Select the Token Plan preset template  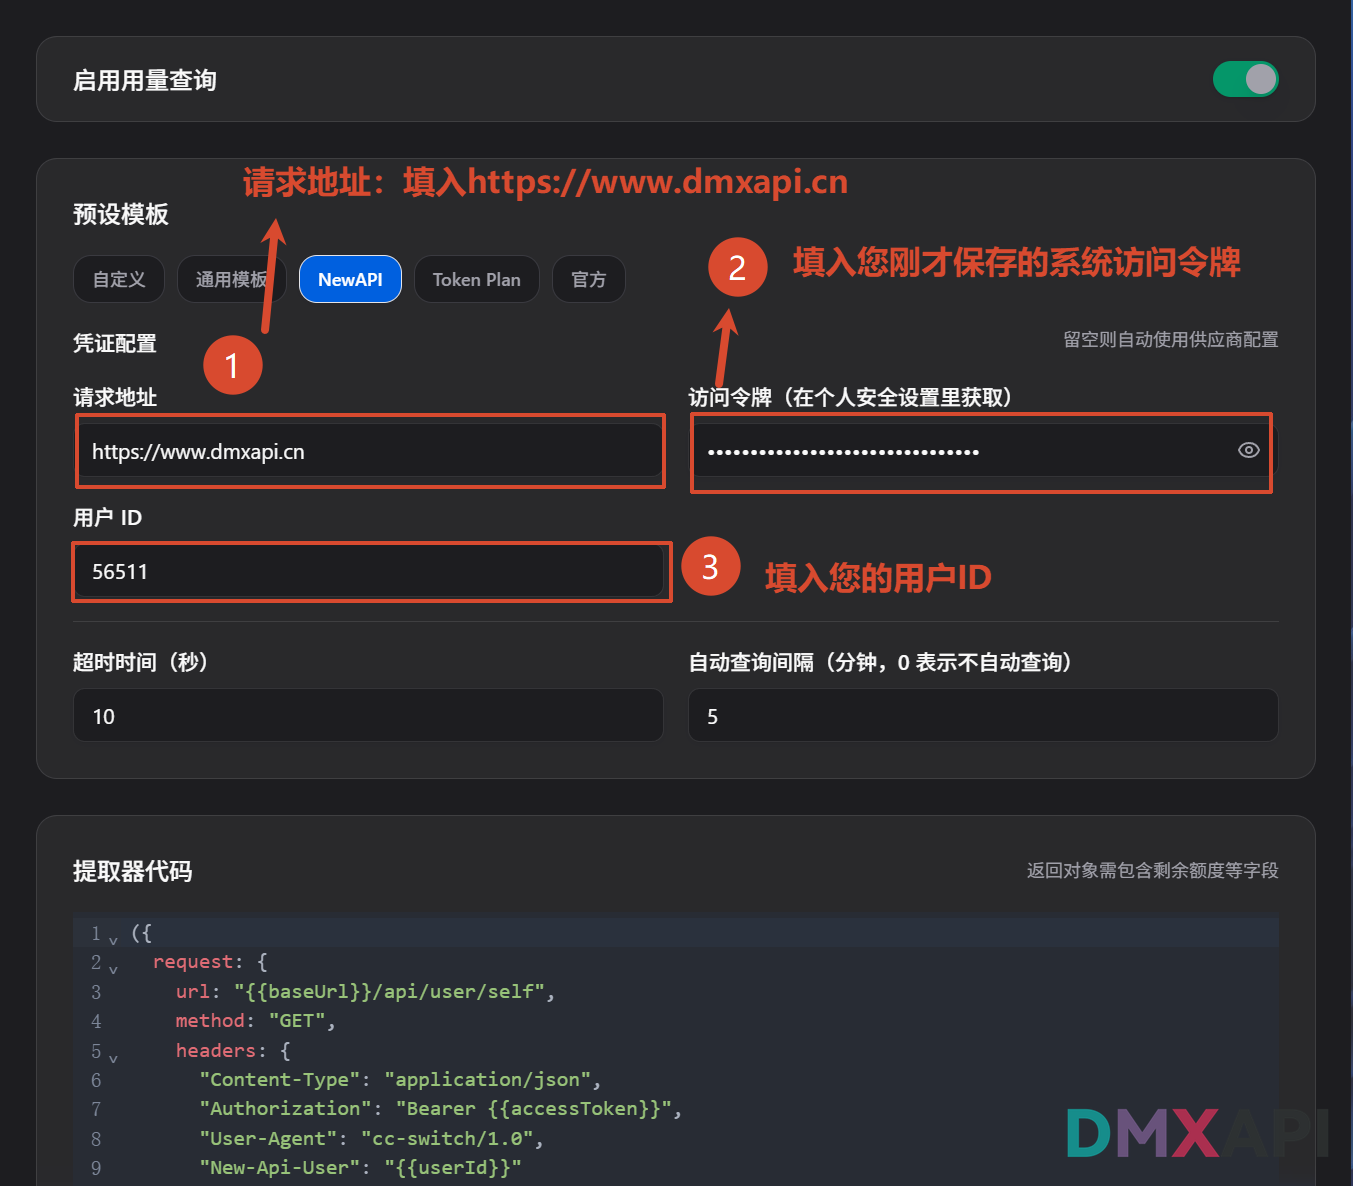[x=477, y=279]
